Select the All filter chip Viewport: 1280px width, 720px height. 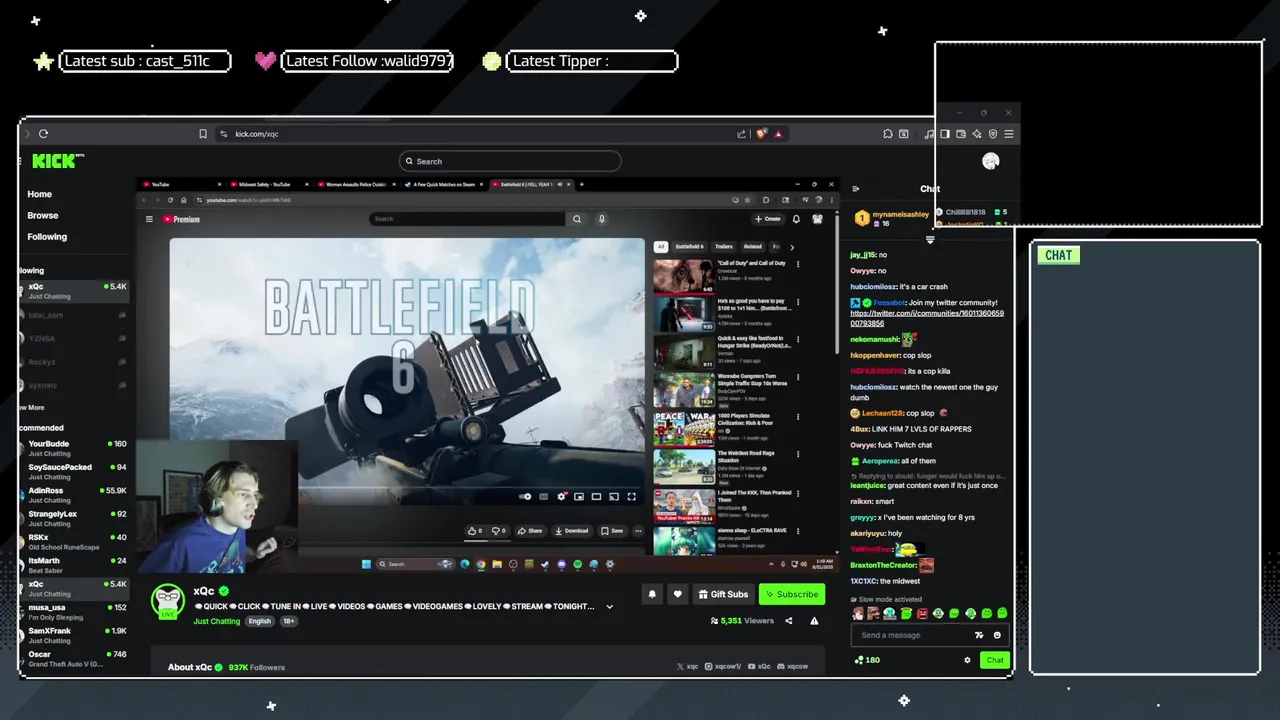[x=660, y=247]
